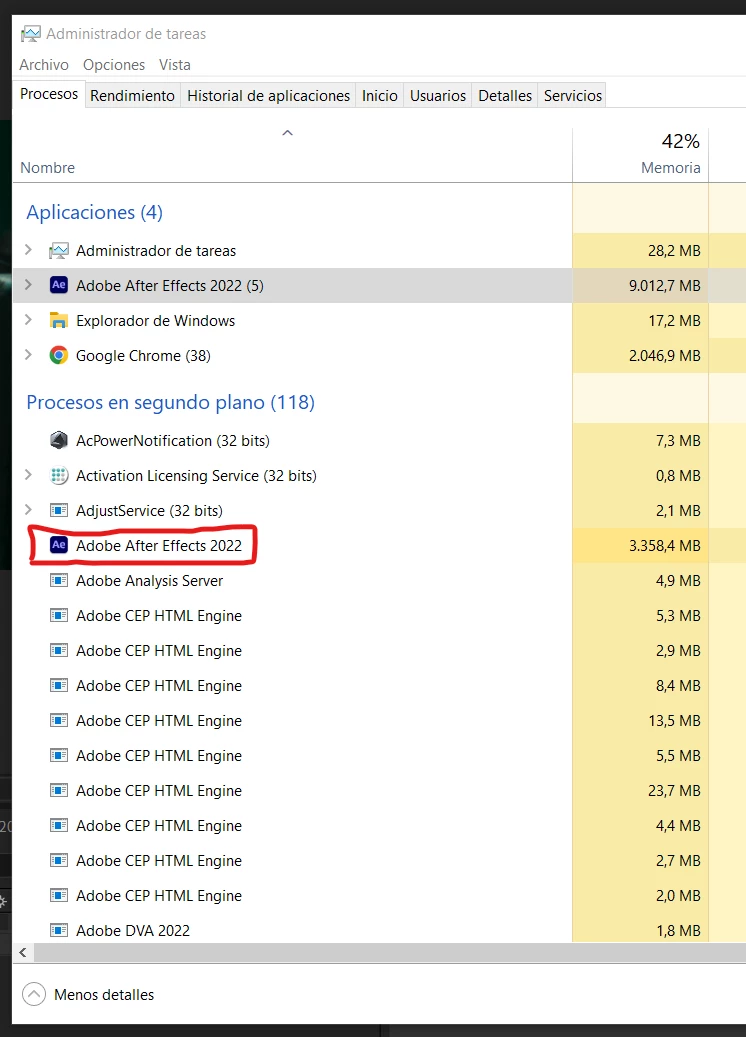Select Adobe CEP HTML Engine using 4,4 MB
Screen dimensions: 746x1037
point(159,826)
